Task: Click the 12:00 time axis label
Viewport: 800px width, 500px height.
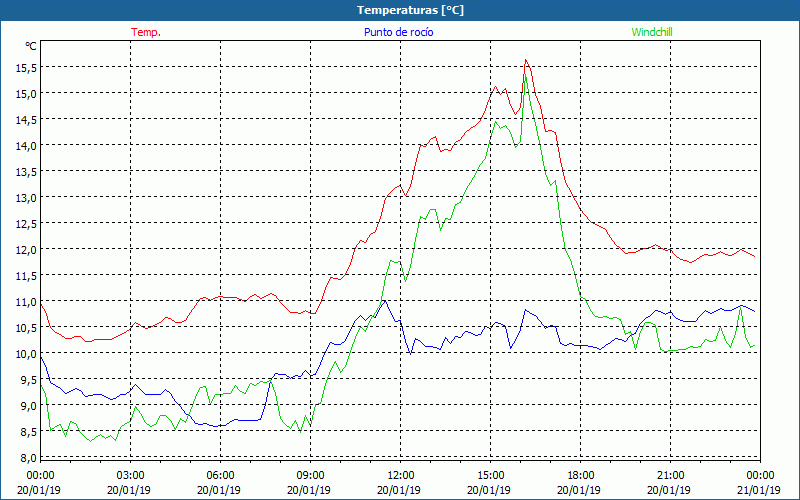Action: click(x=401, y=476)
